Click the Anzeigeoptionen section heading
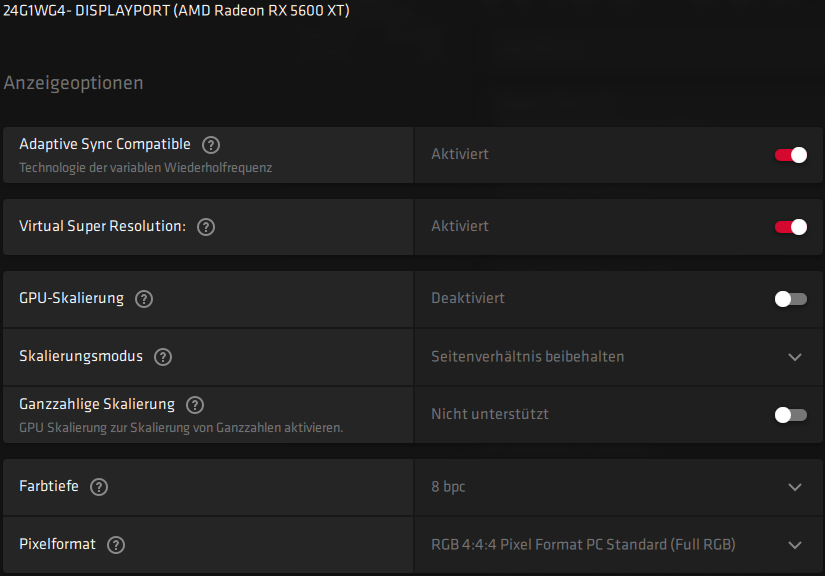 (x=73, y=83)
